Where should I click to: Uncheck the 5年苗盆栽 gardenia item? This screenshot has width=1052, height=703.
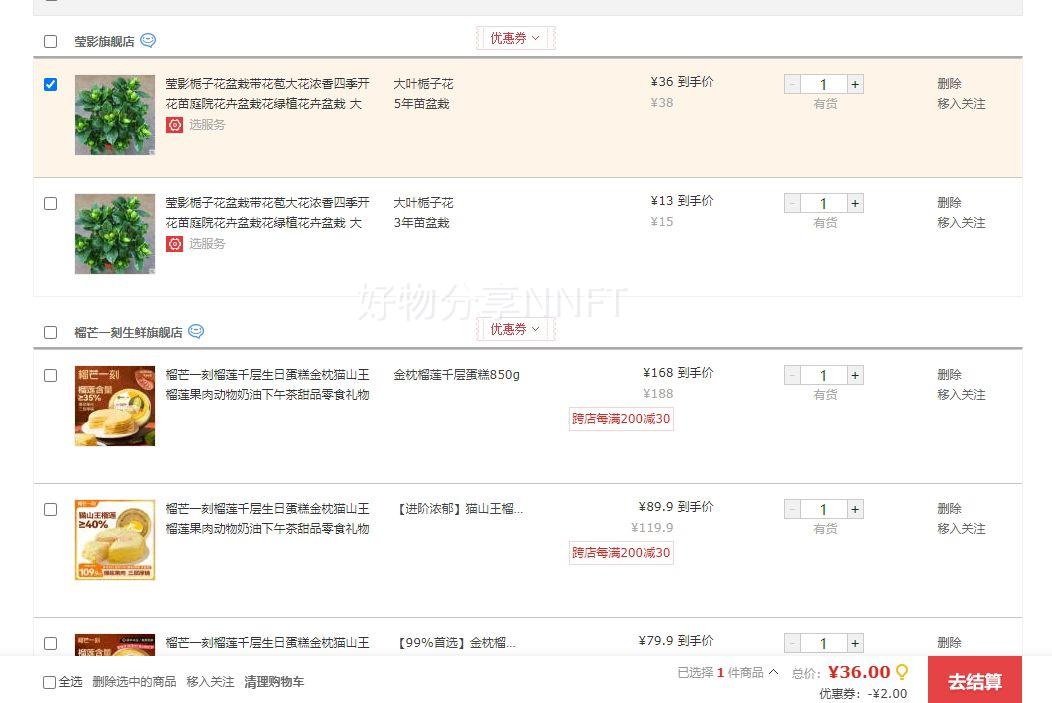(x=51, y=85)
